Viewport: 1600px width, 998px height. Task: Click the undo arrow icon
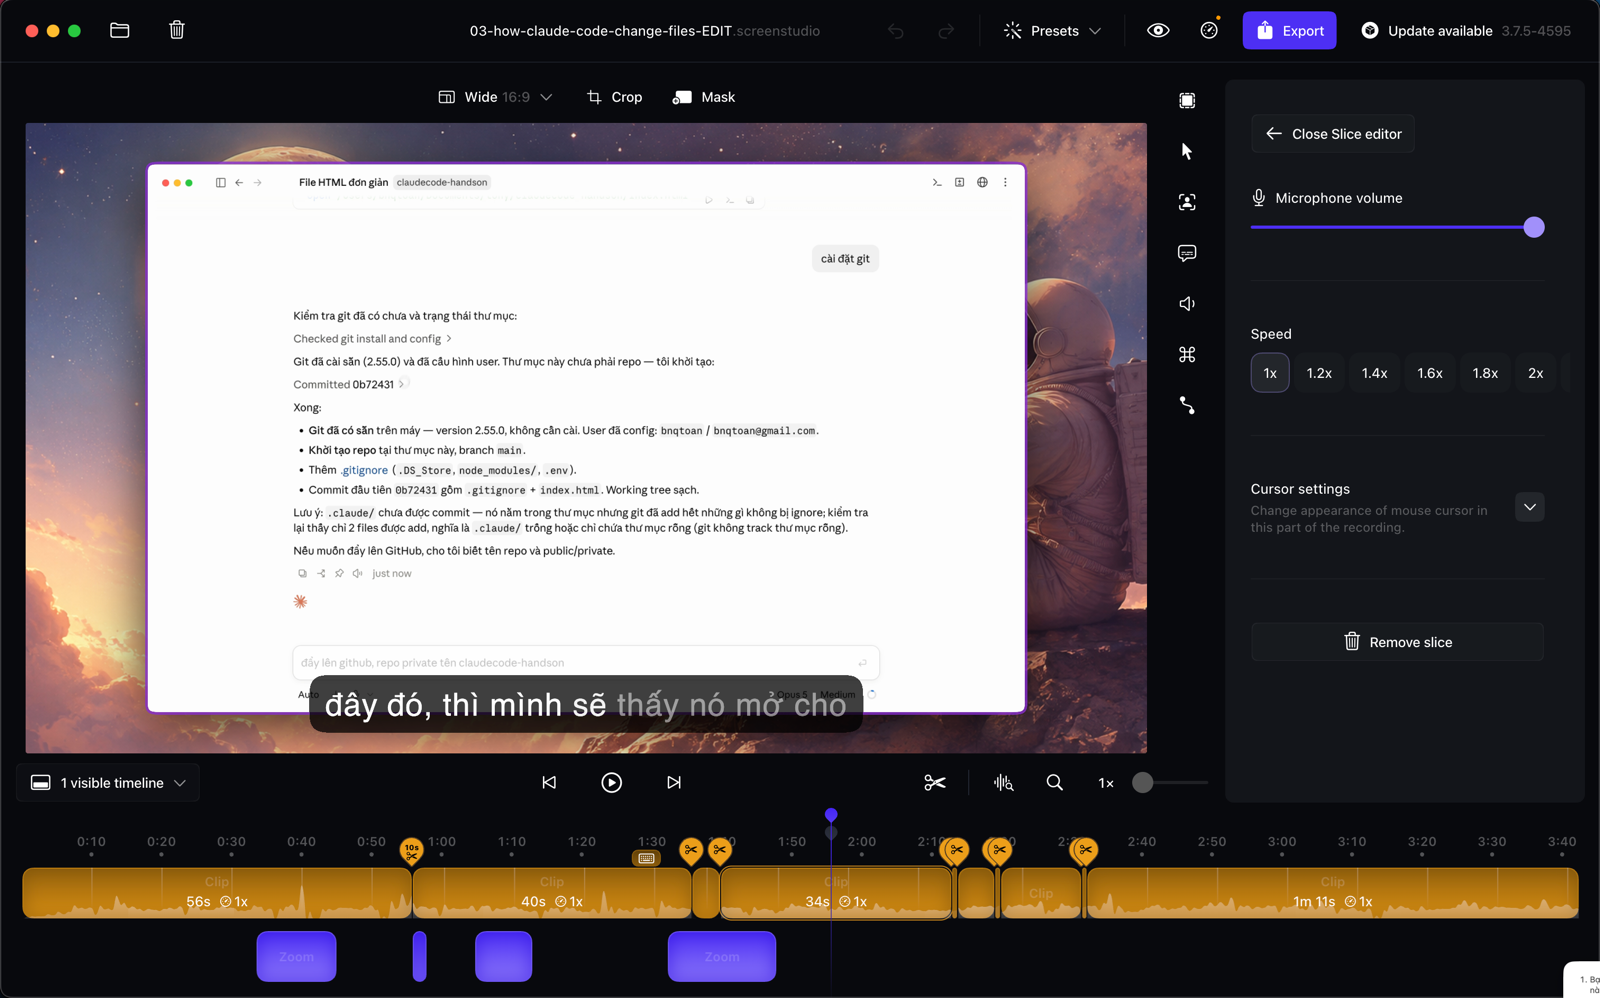tap(895, 31)
